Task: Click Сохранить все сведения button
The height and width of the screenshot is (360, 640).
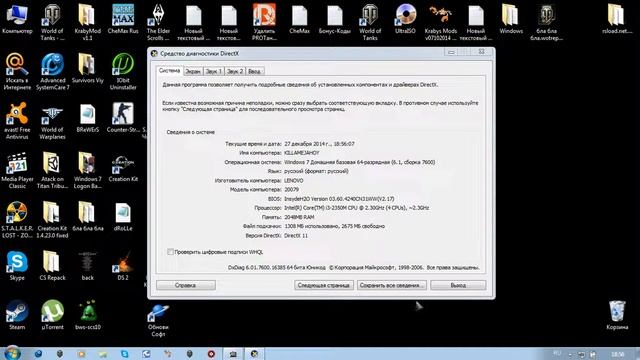Action: coord(392,285)
